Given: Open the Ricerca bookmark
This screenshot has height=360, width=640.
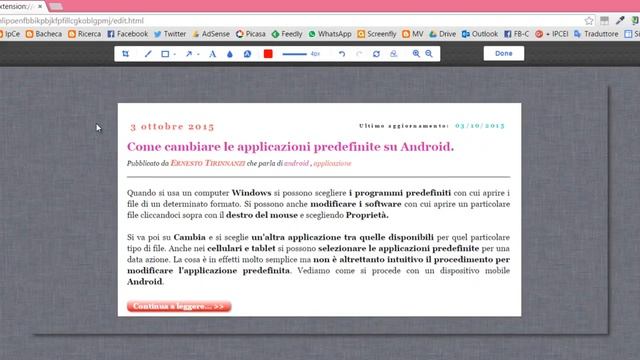Looking at the screenshot, I should pos(84,34).
